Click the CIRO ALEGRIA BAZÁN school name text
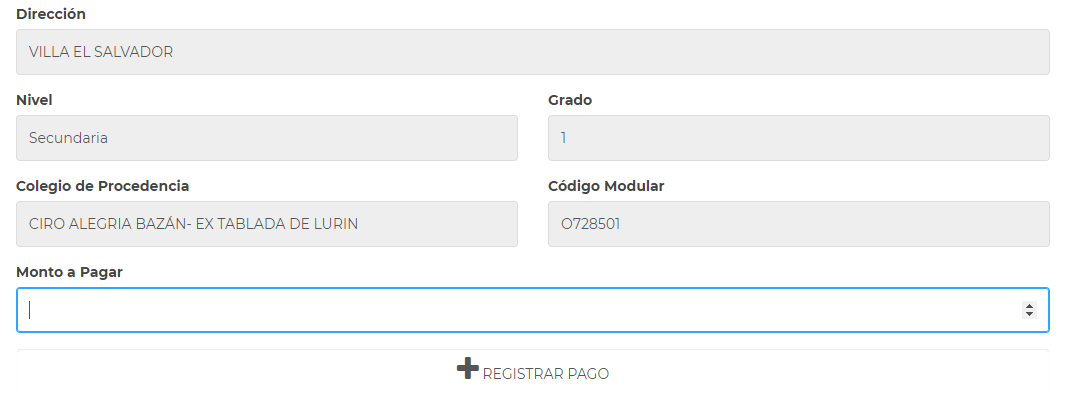This screenshot has height=414, width=1079. point(193,224)
